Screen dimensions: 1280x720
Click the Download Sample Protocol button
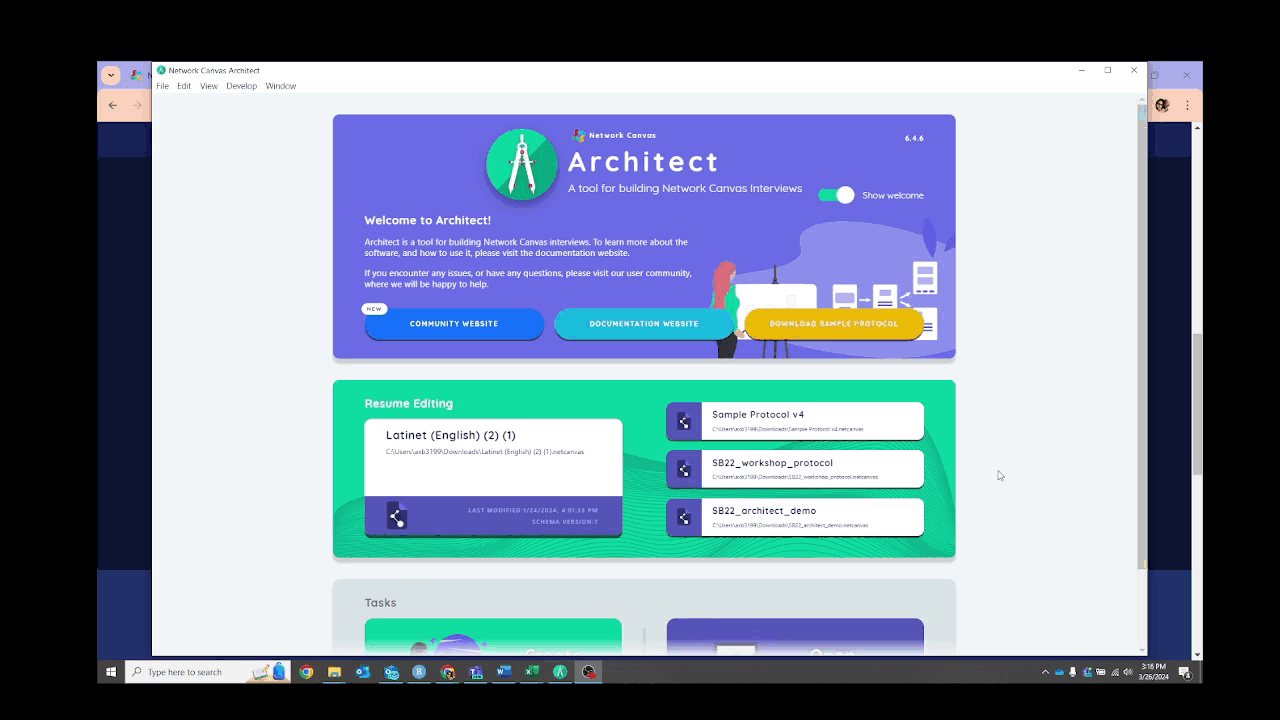[833, 324]
